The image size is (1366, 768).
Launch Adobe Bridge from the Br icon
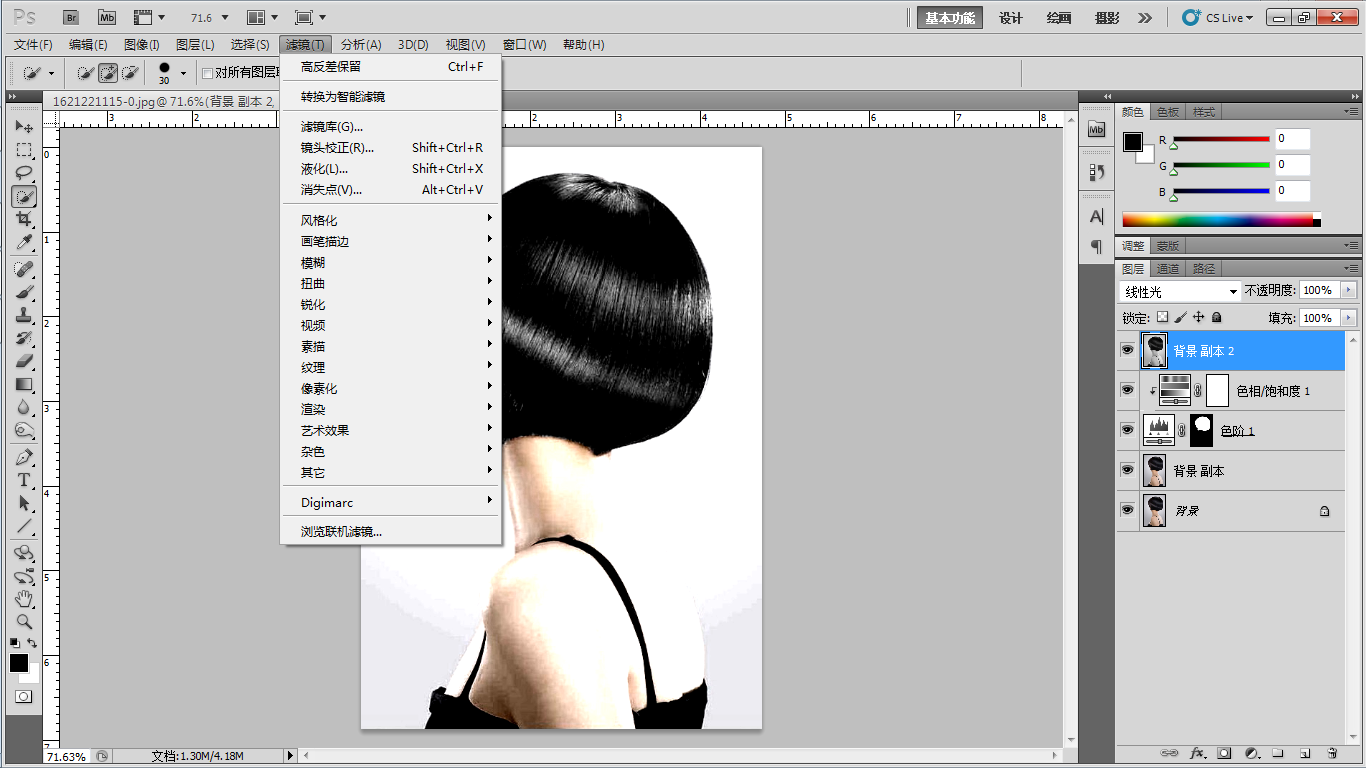pyautogui.click(x=72, y=18)
